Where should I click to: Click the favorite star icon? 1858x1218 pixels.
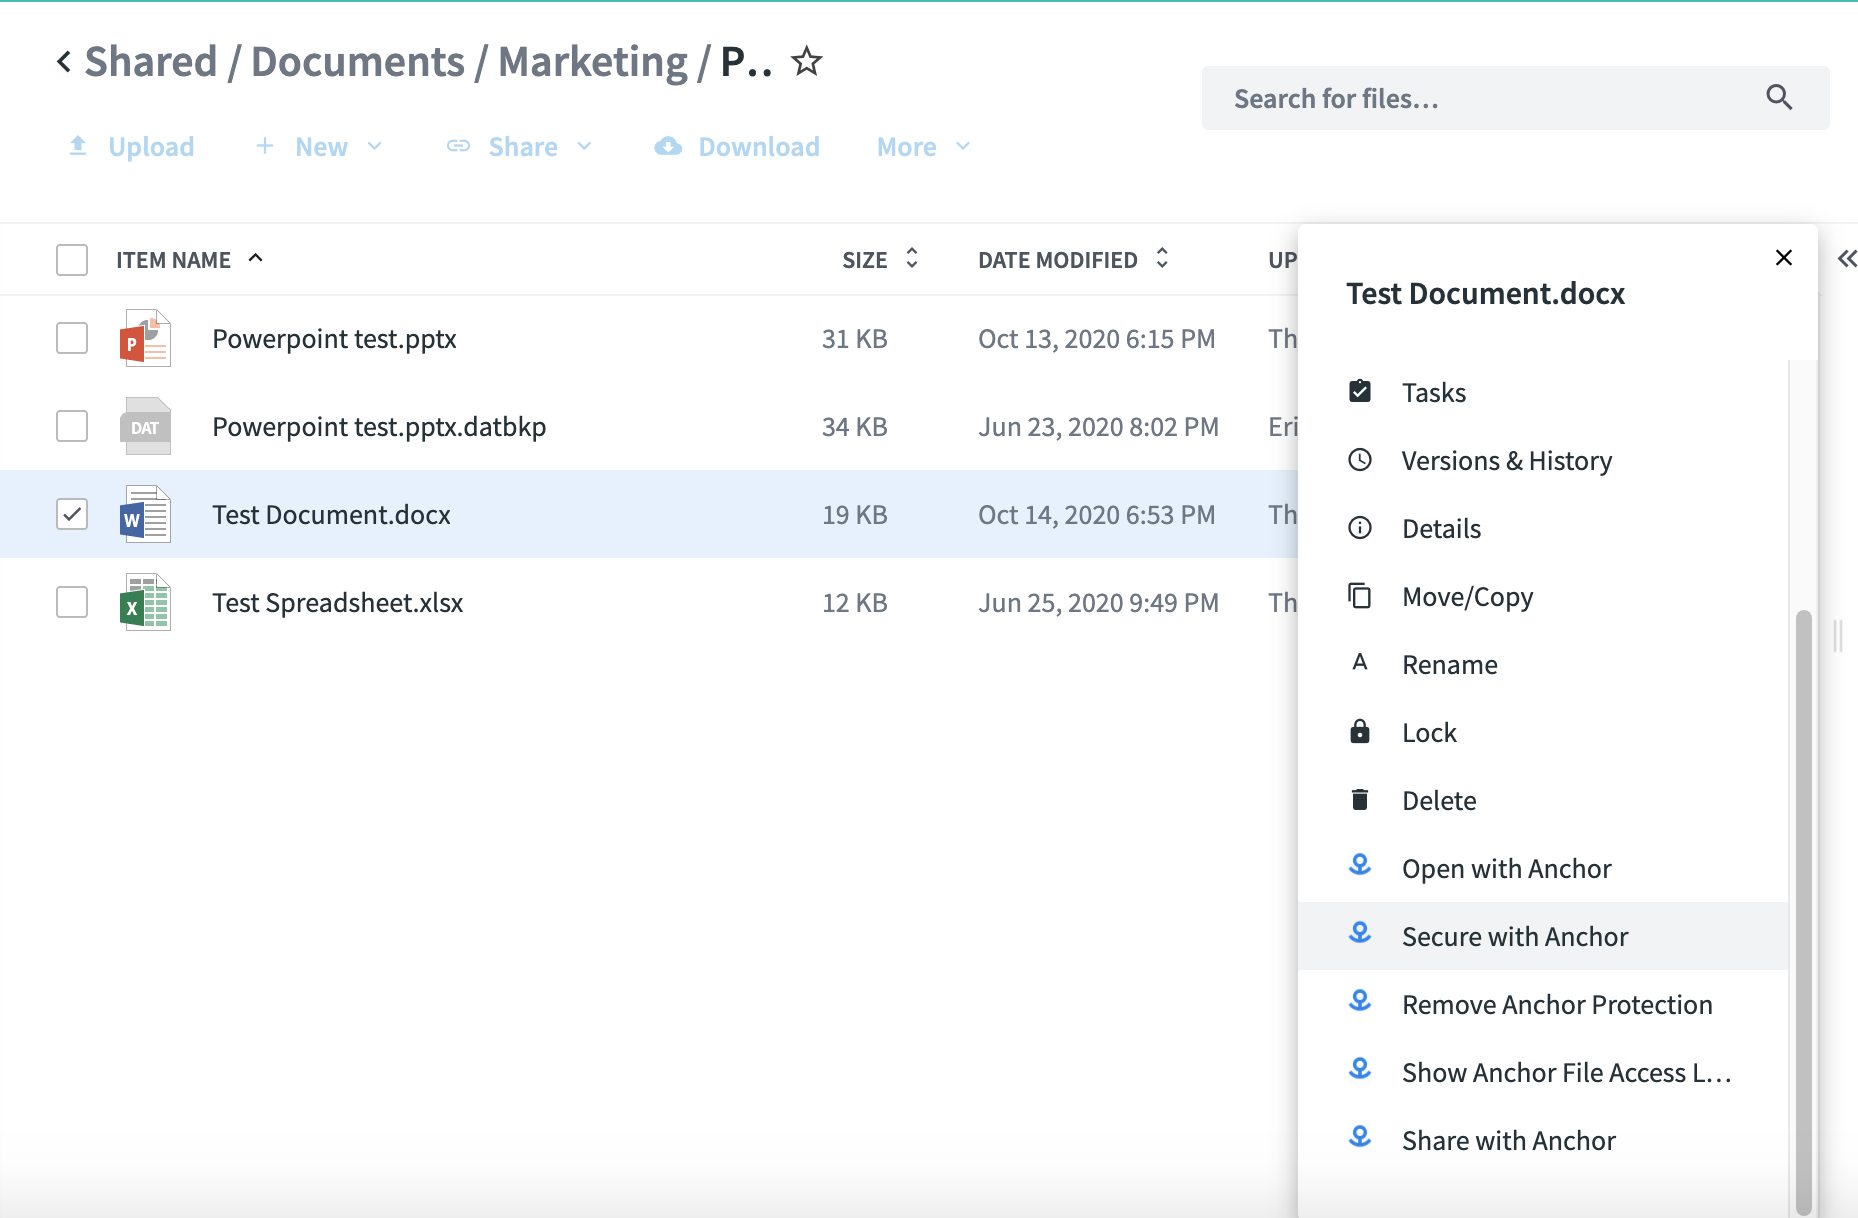pyautogui.click(x=806, y=62)
